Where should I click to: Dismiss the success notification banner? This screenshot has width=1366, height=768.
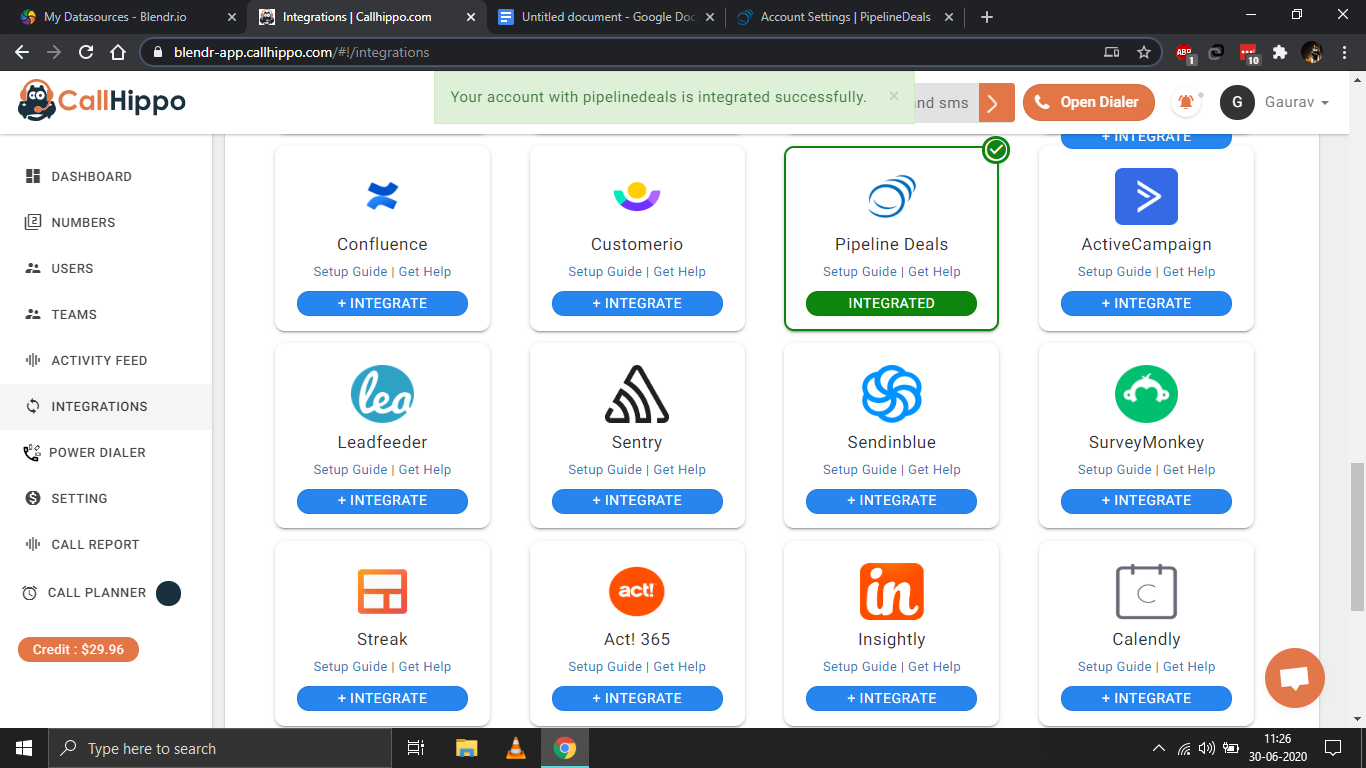[x=894, y=96]
